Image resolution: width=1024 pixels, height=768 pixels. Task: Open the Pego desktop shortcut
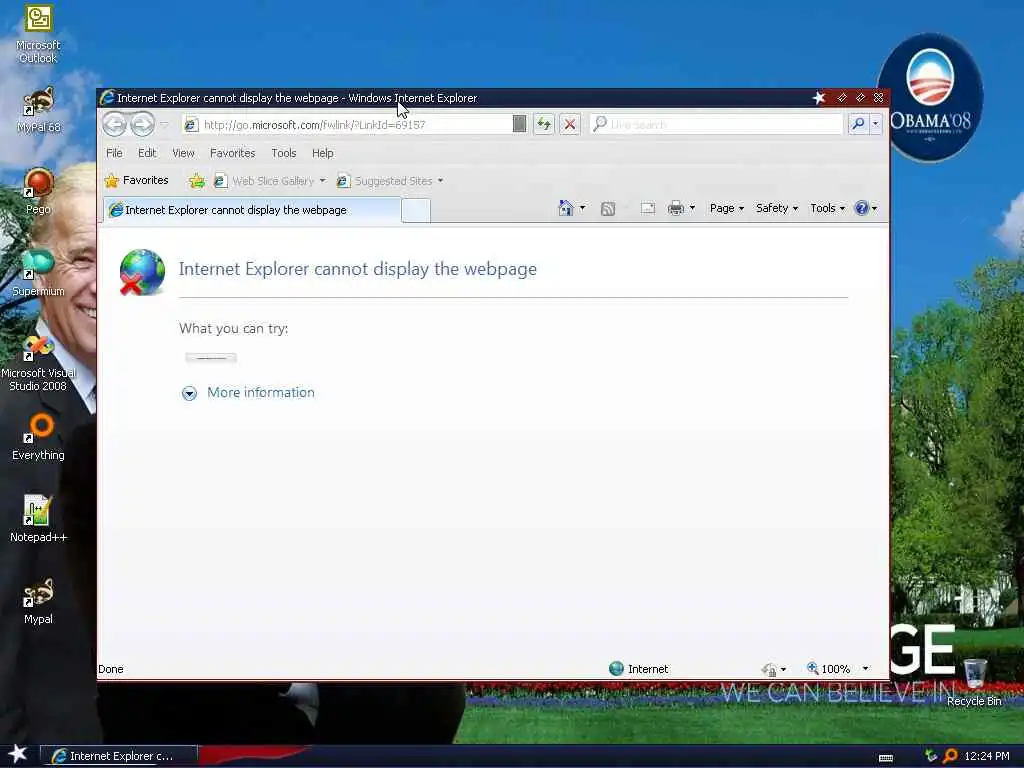tap(38, 191)
